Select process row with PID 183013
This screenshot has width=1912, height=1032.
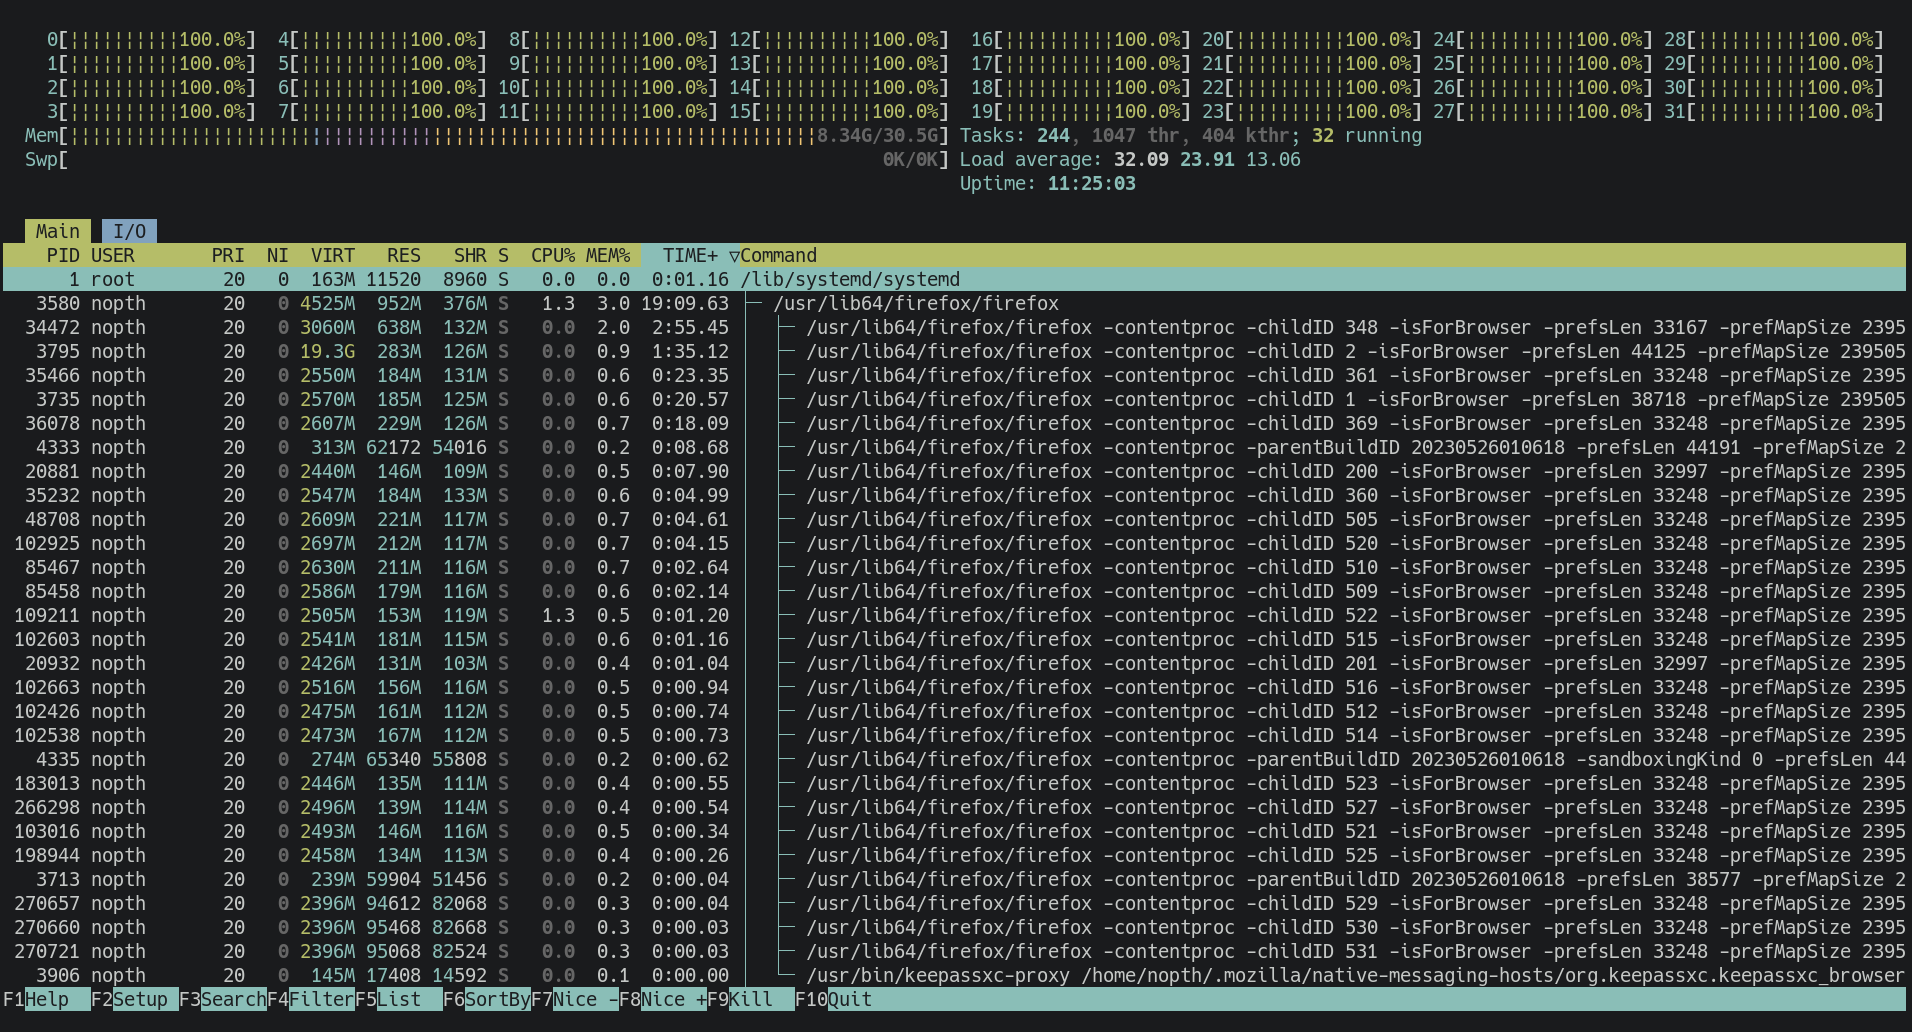[955, 783]
